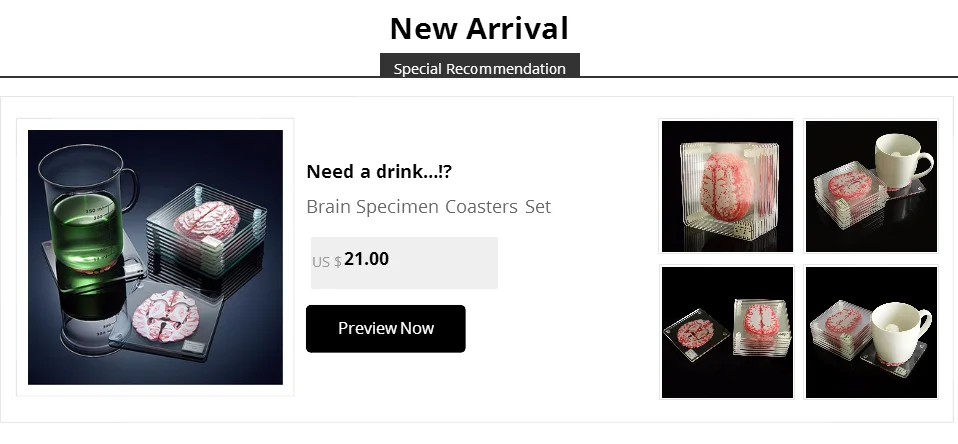
Task: Open the large brain coasters product photo
Action: tap(155, 257)
